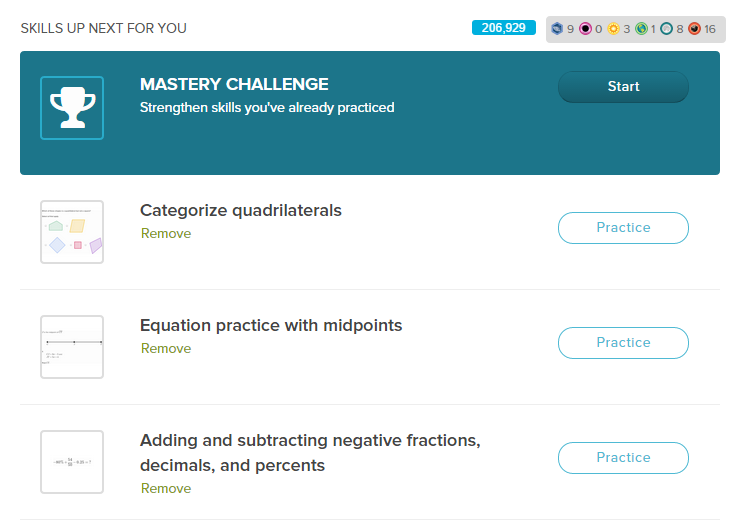Click the teal ring badge icon showing 8
The height and width of the screenshot is (525, 740).
(666, 29)
